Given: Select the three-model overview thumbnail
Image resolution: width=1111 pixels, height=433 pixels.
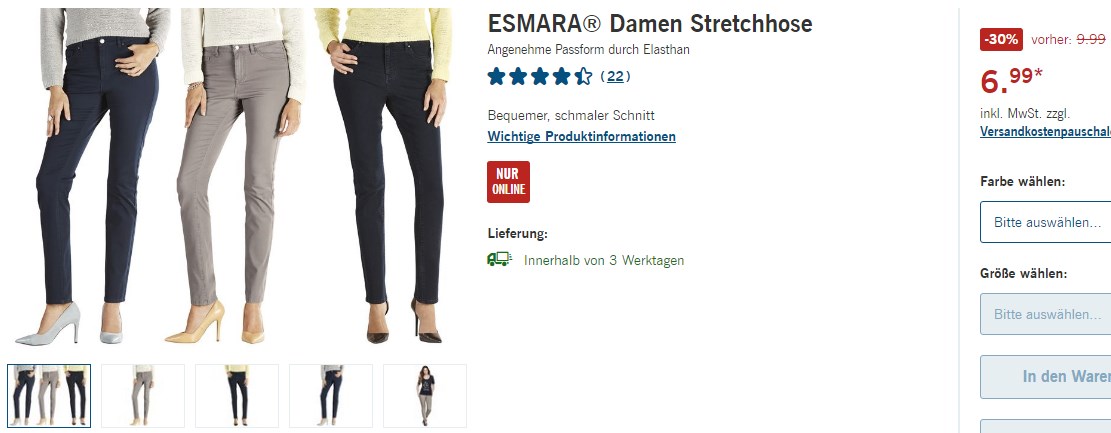Looking at the screenshot, I should pyautogui.click(x=49, y=395).
